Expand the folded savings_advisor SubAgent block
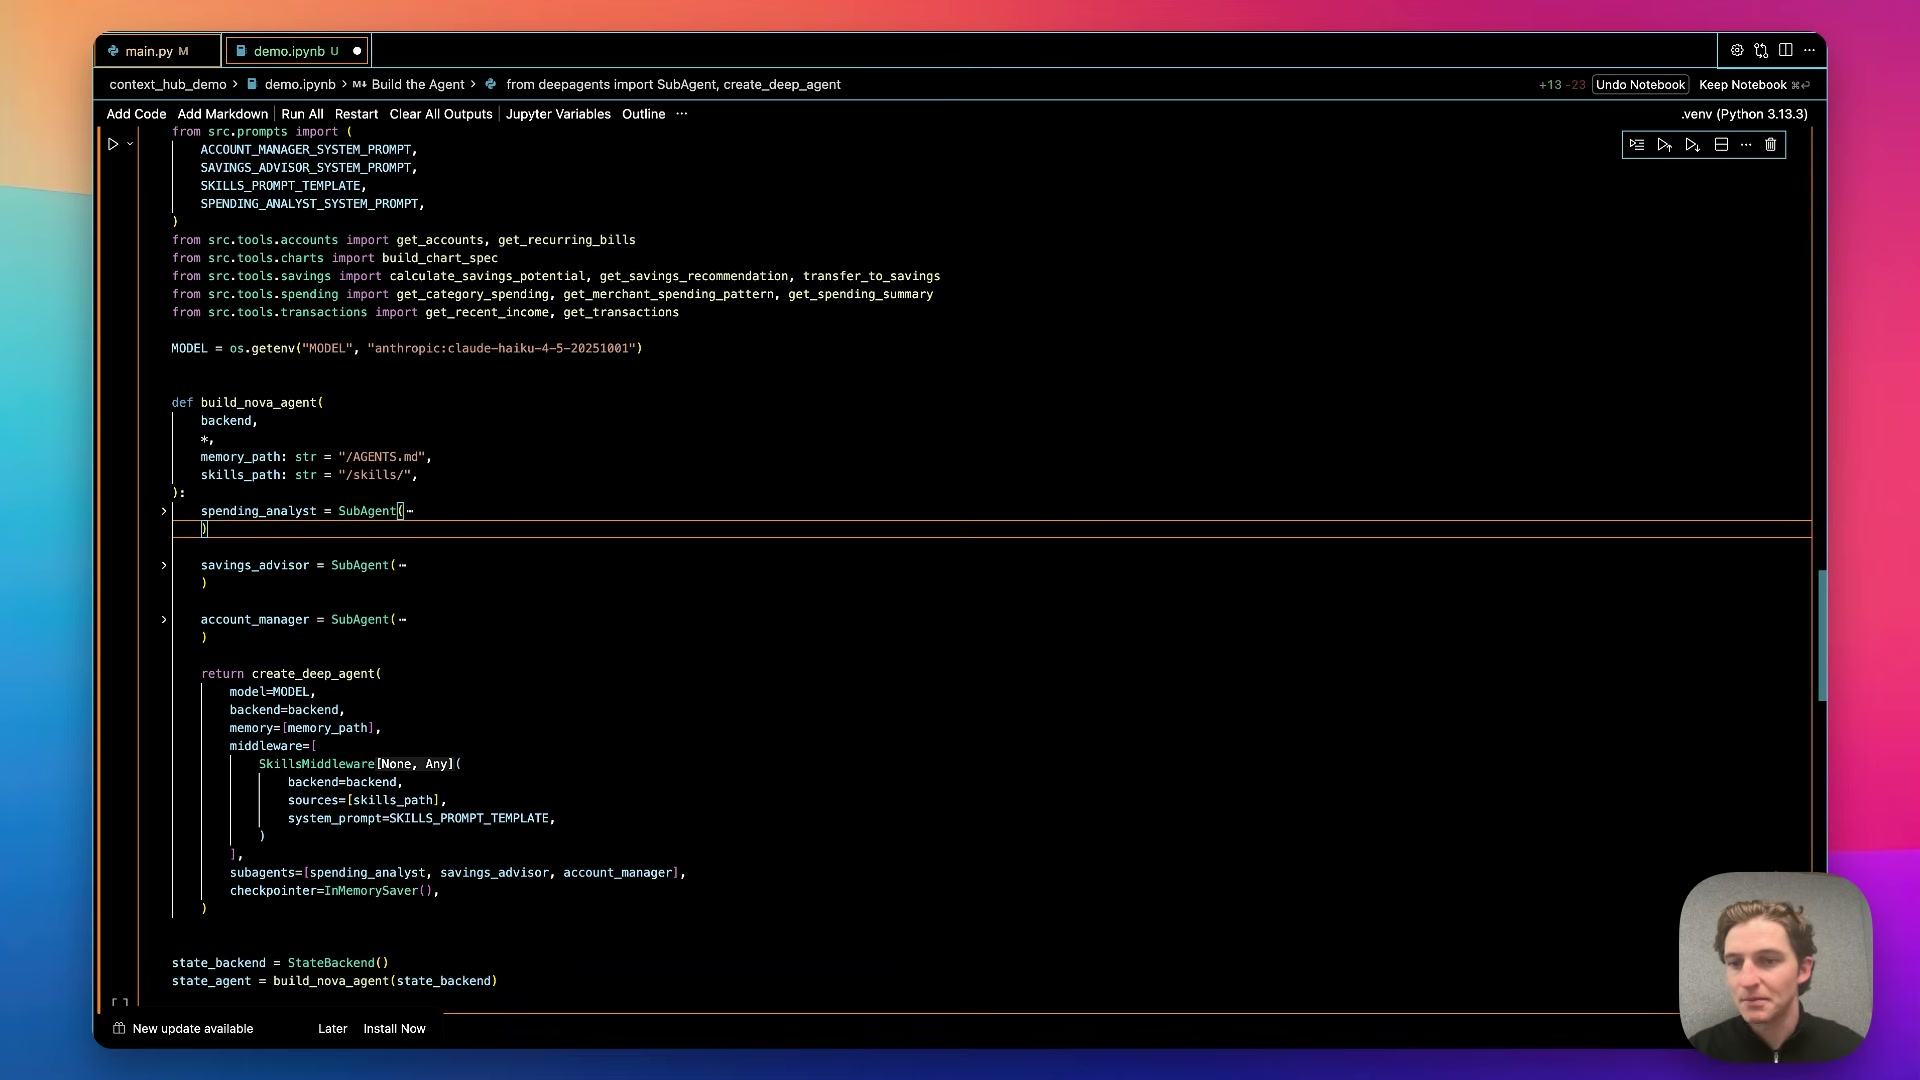 164,565
